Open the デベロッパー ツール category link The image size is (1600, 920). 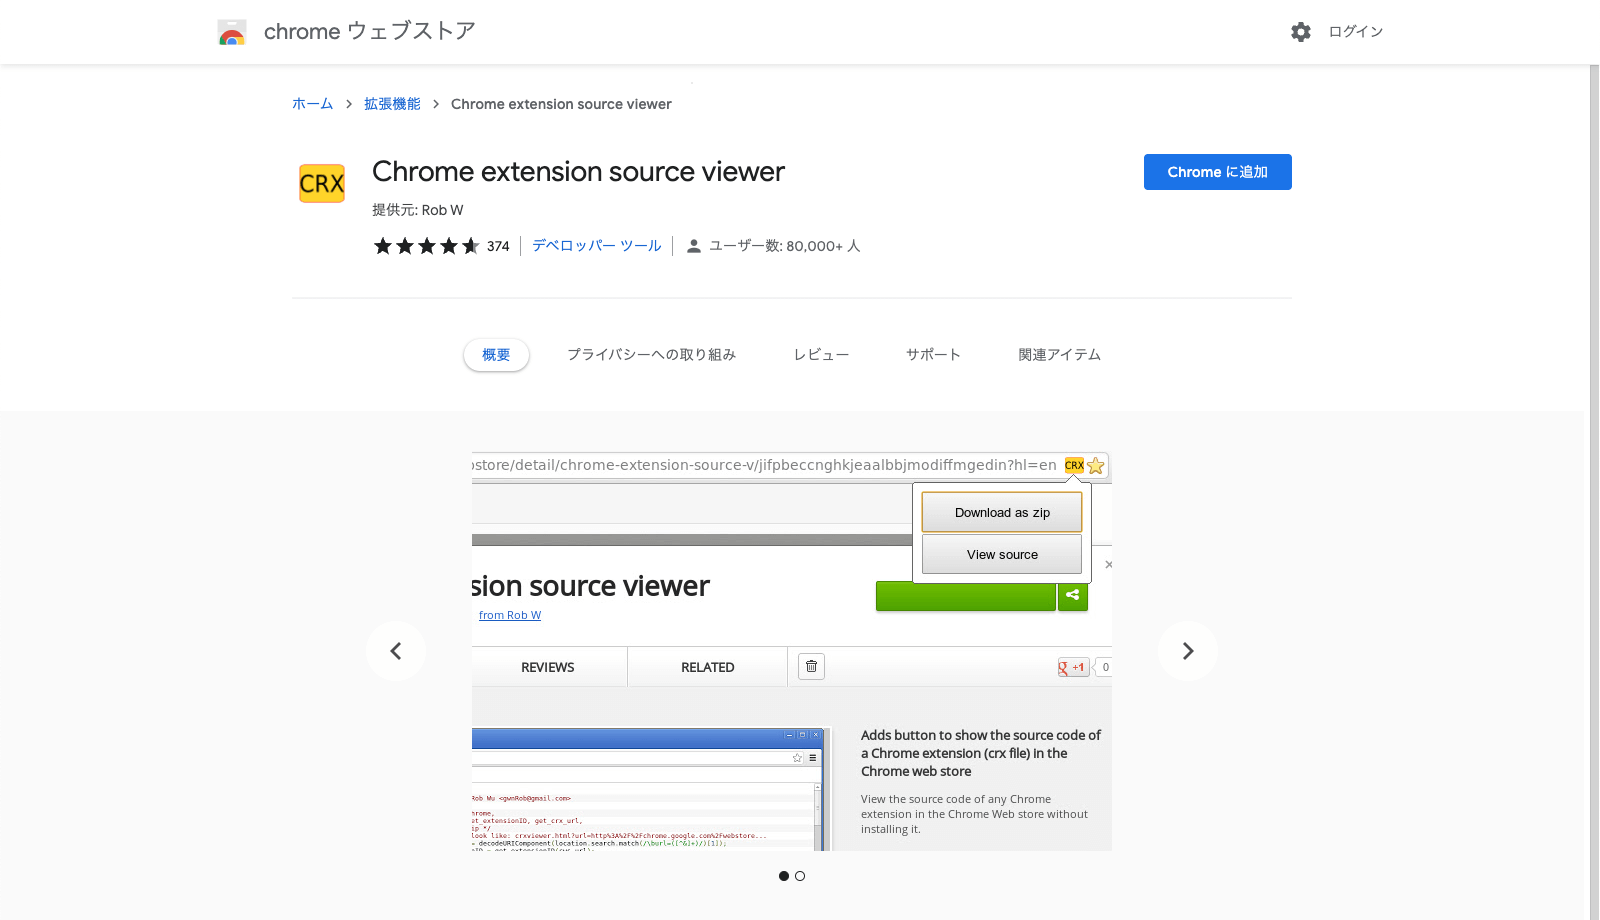tap(596, 246)
